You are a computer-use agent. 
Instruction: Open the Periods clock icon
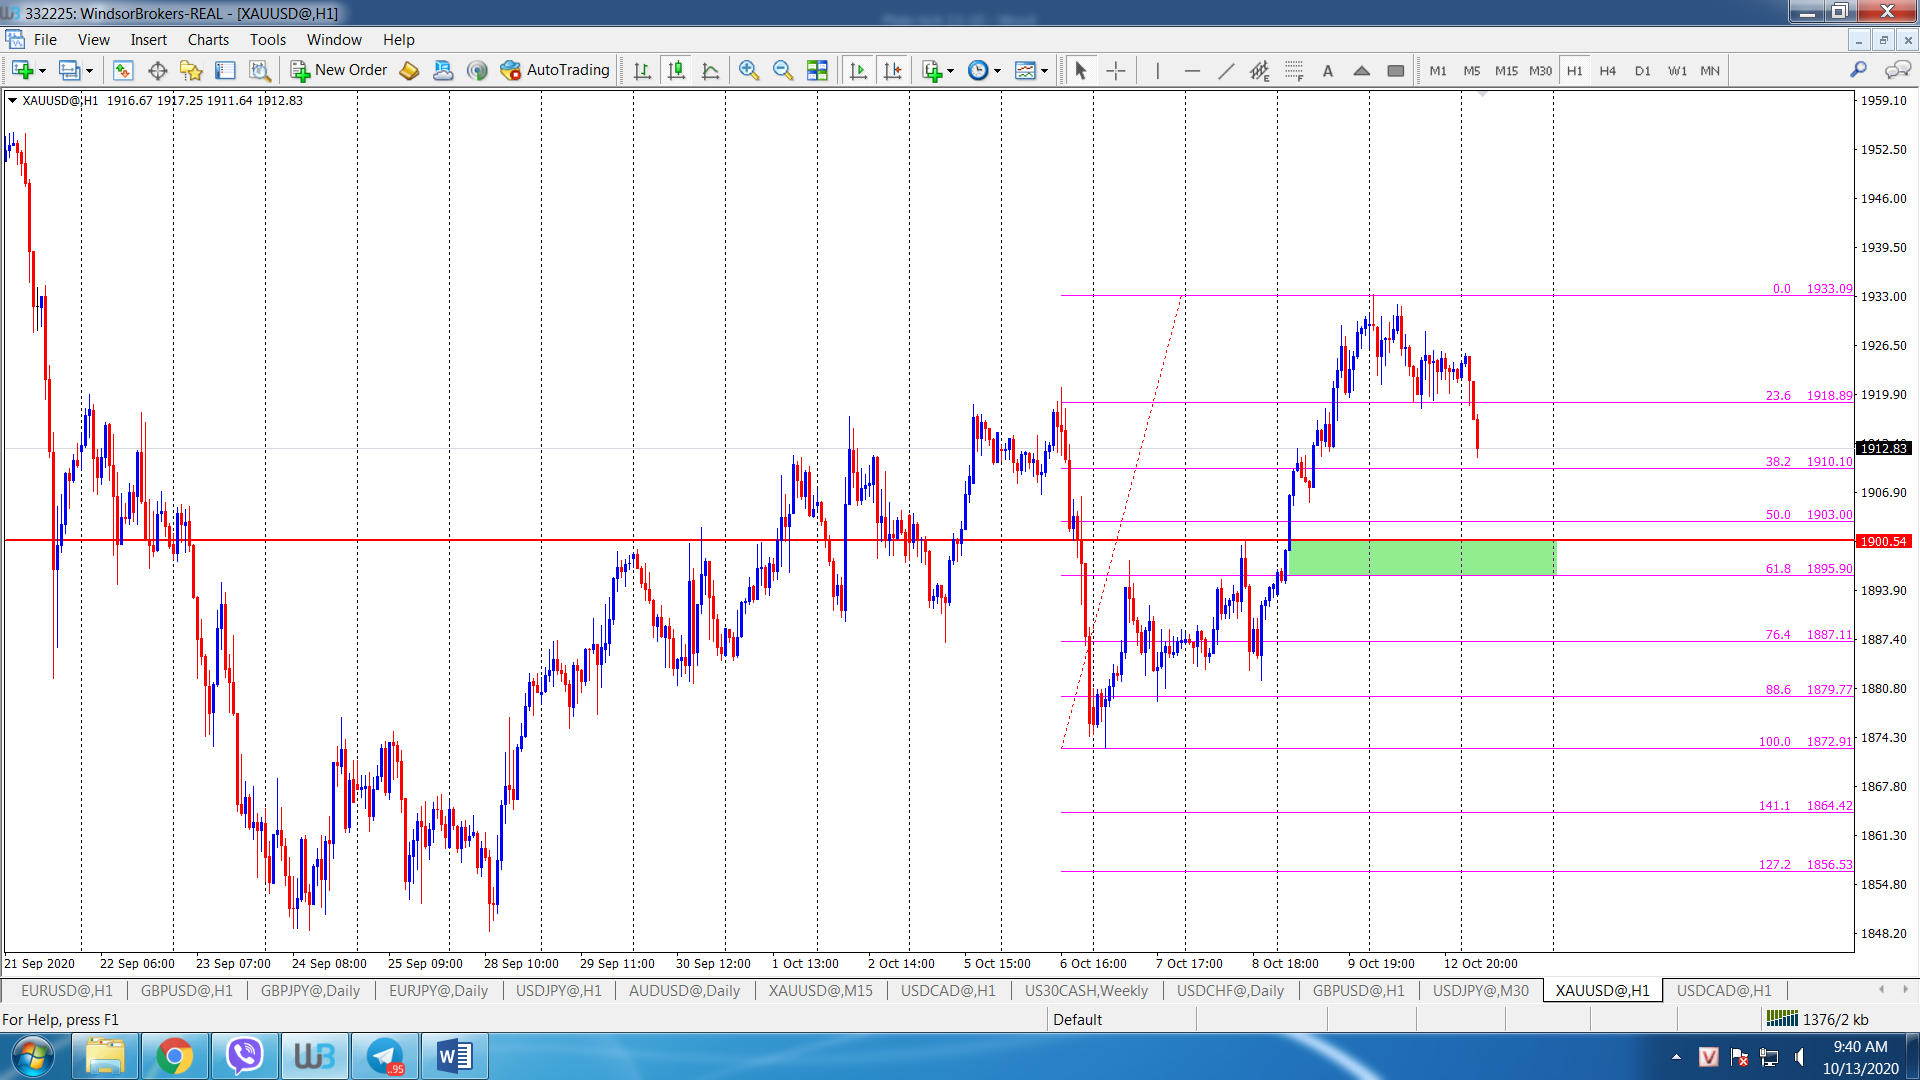(979, 70)
